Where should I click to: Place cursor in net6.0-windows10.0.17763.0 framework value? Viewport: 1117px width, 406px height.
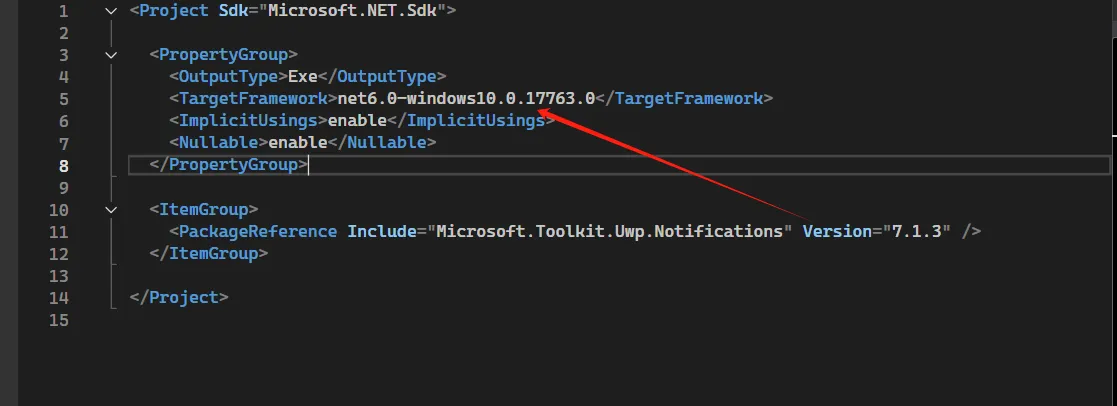pos(466,99)
